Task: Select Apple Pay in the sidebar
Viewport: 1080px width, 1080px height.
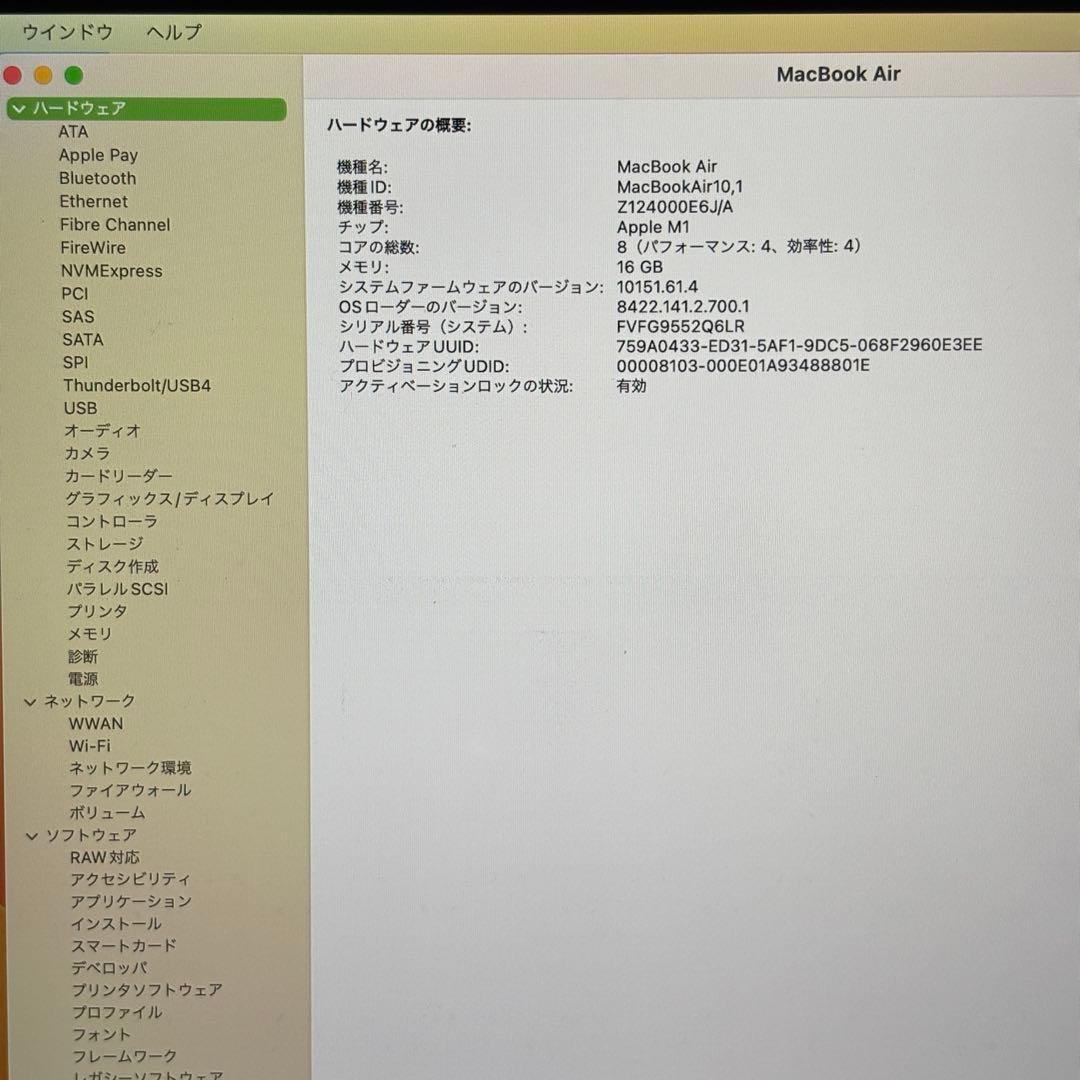Action: 98,155
